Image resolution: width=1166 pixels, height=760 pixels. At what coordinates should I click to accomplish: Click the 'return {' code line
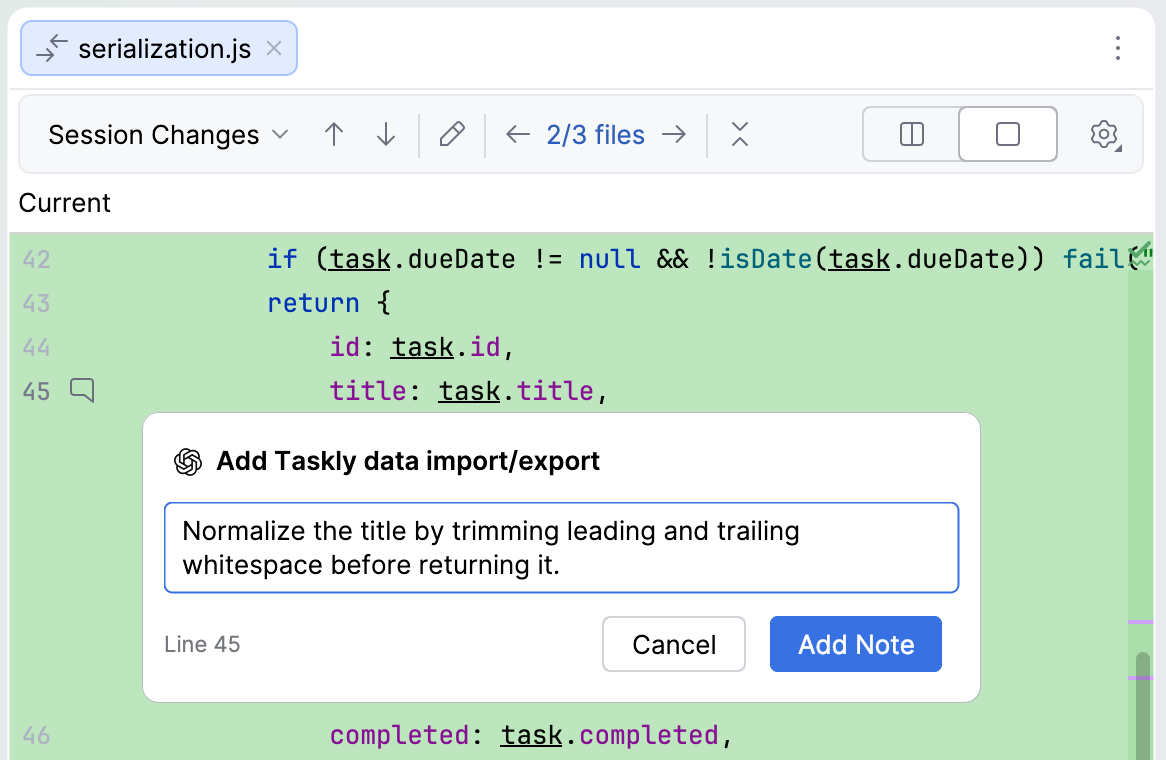click(x=329, y=303)
